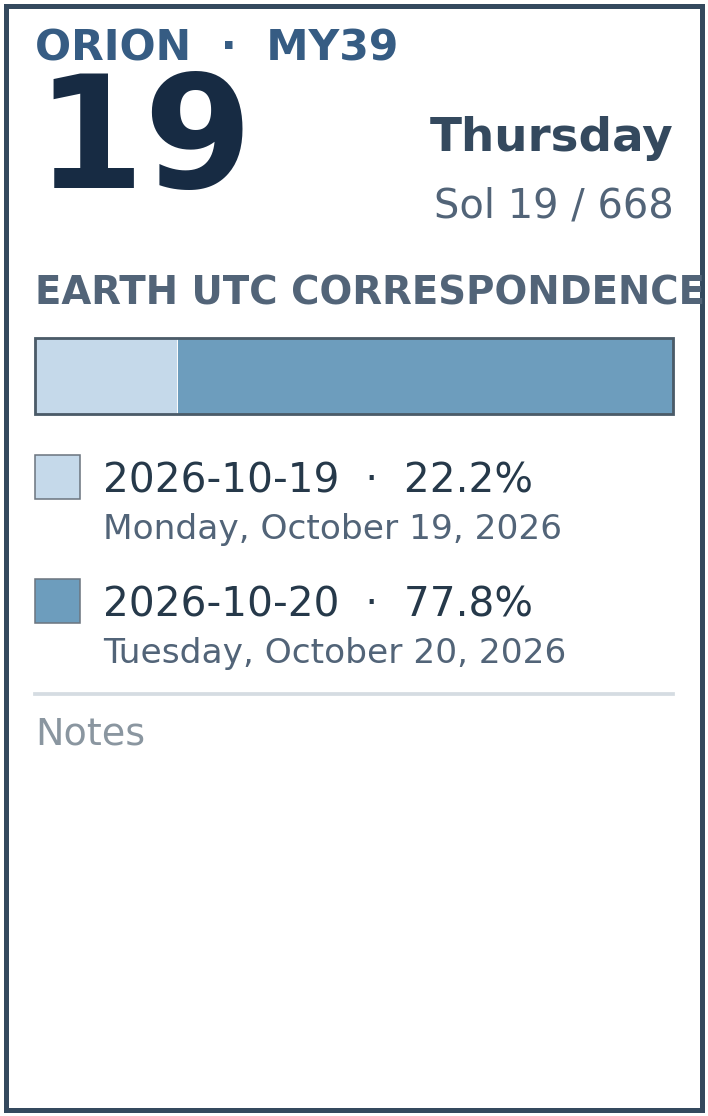
Task: Click the ORION calendar name
Action: coord(112,46)
